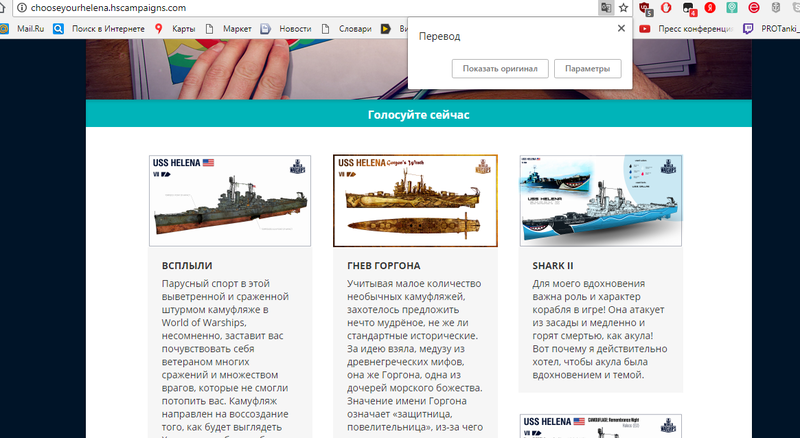Open Пресс конференция YouTube bookmark
Viewport: 800px width, 438px height.
pos(686,29)
